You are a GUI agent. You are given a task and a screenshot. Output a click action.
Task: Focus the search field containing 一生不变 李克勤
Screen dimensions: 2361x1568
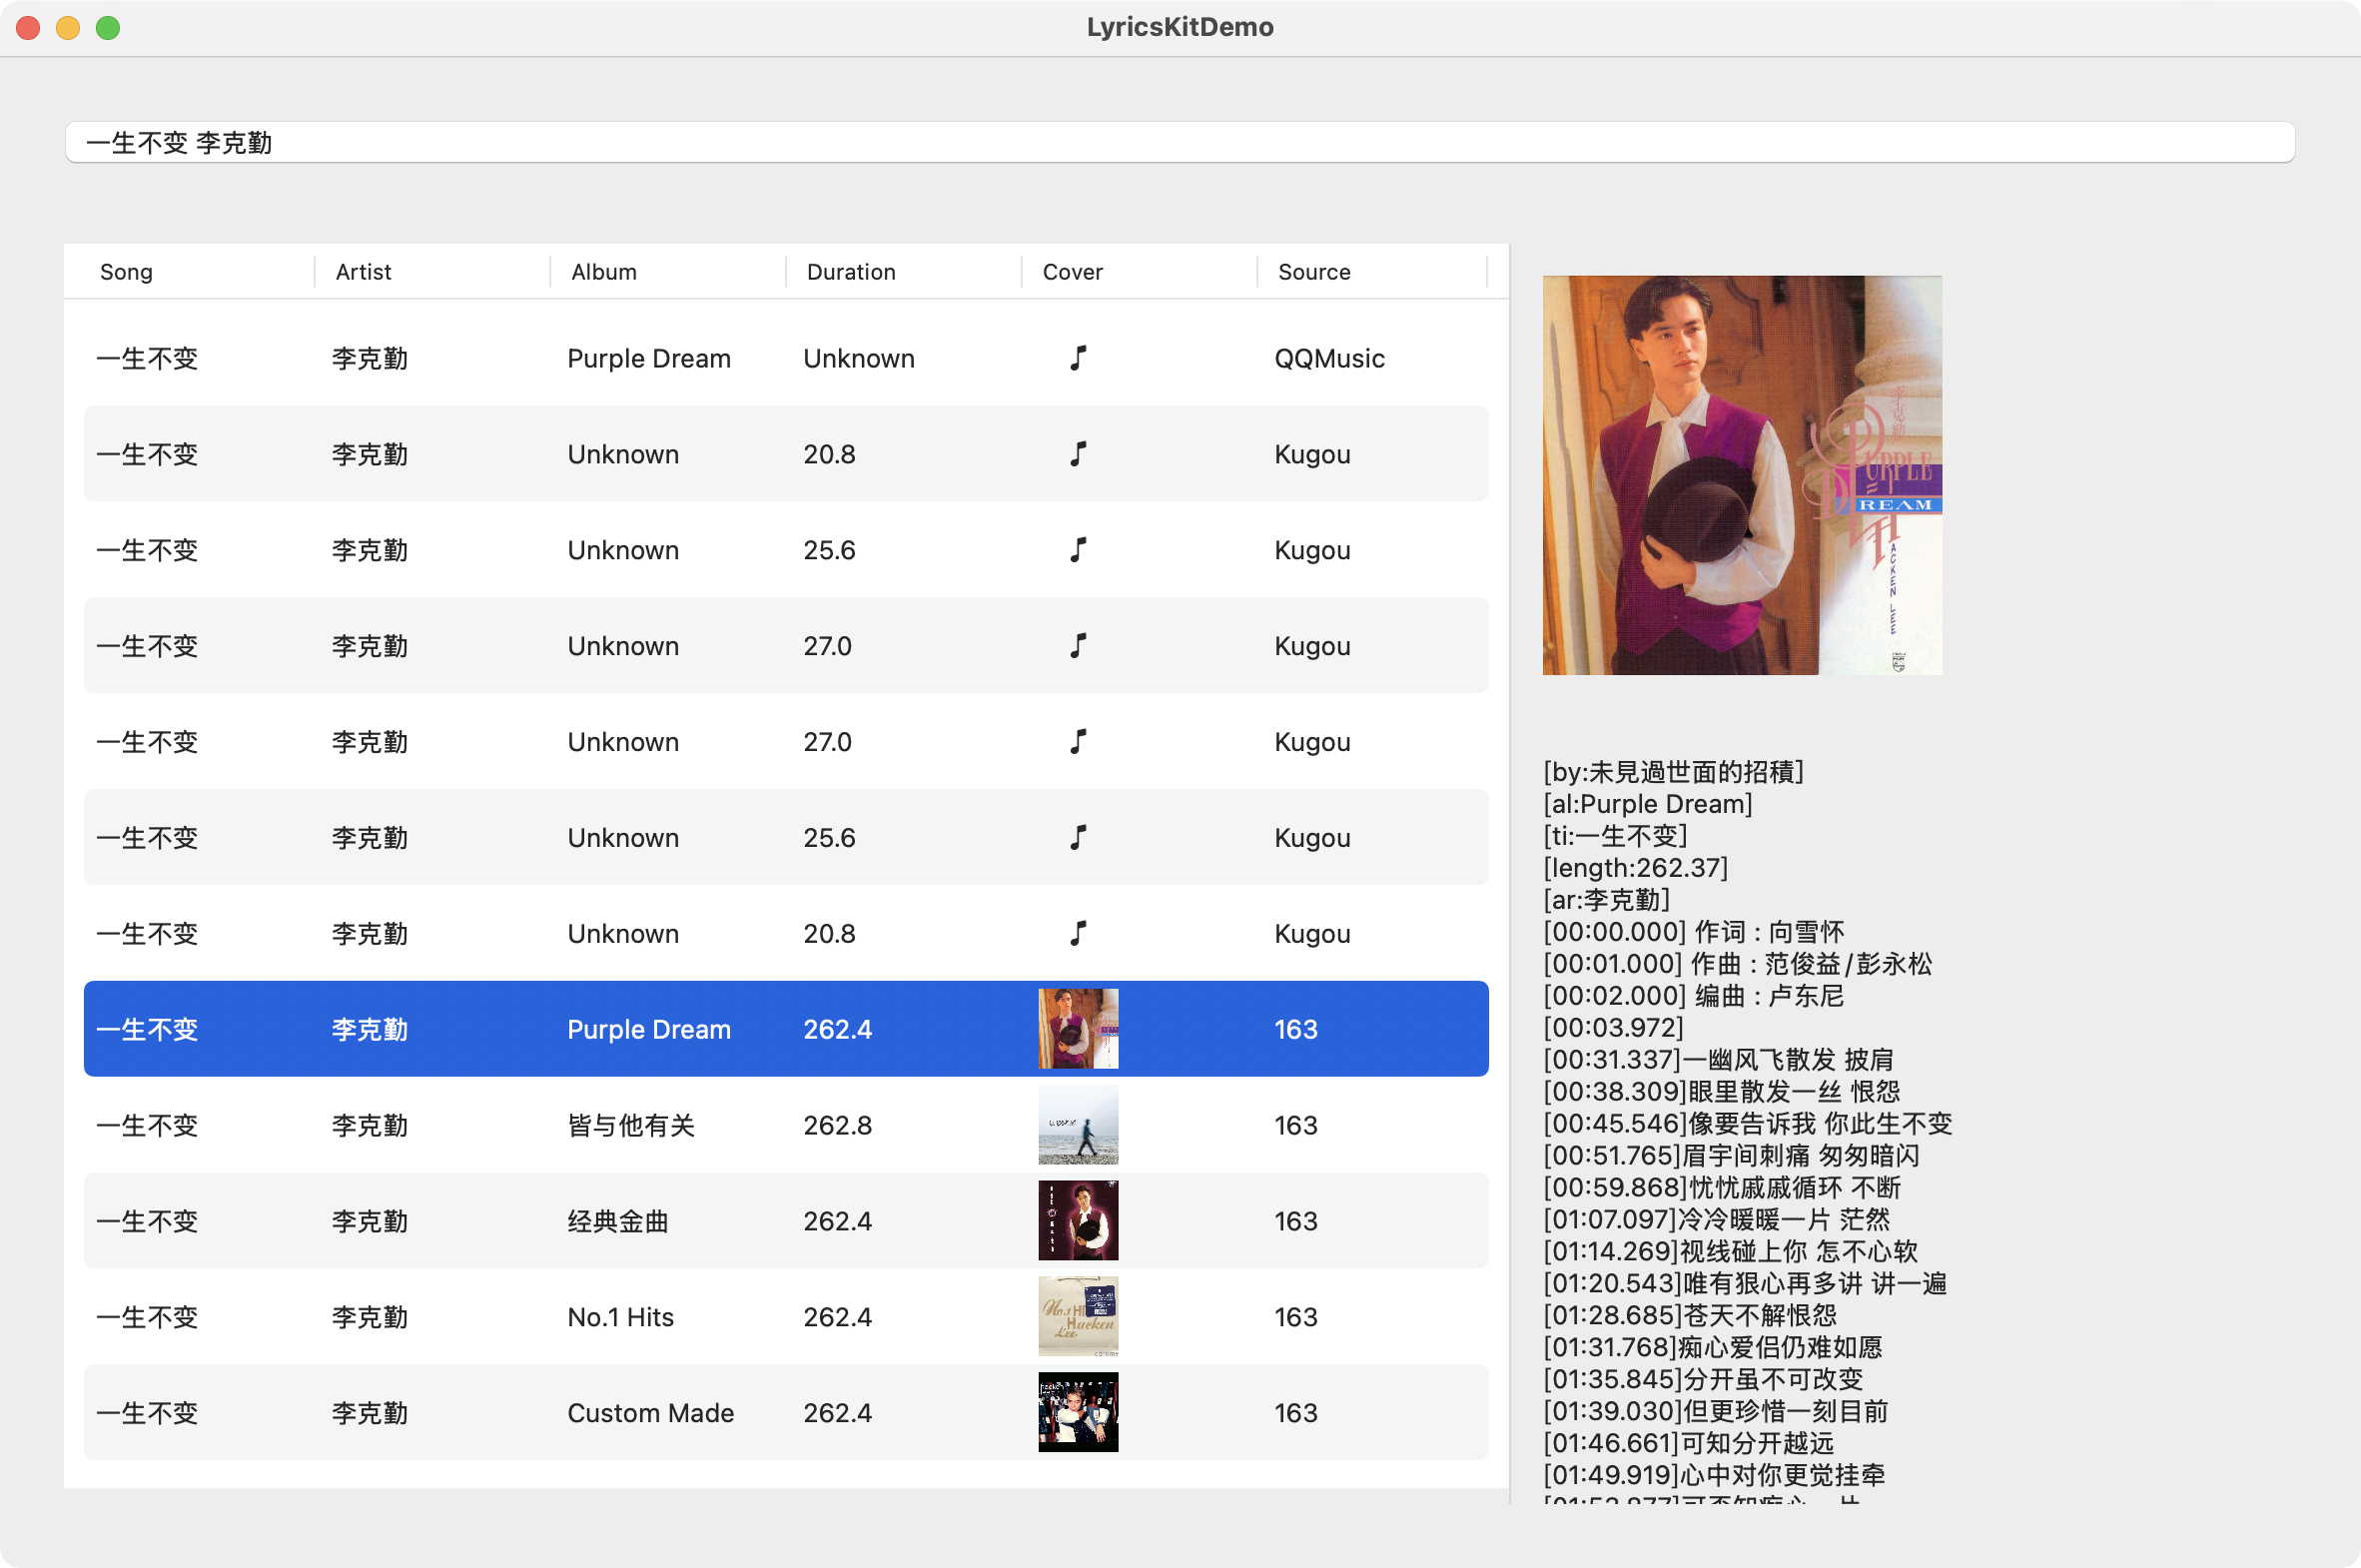pyautogui.click(x=1180, y=143)
